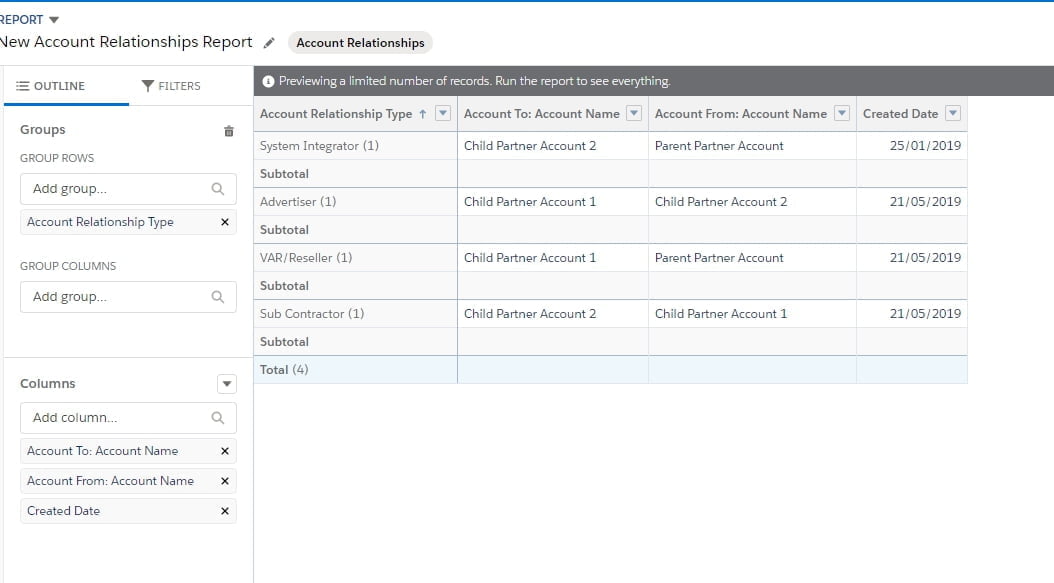Click the Account Relationships object badge
The height and width of the screenshot is (583, 1054).
(359, 42)
